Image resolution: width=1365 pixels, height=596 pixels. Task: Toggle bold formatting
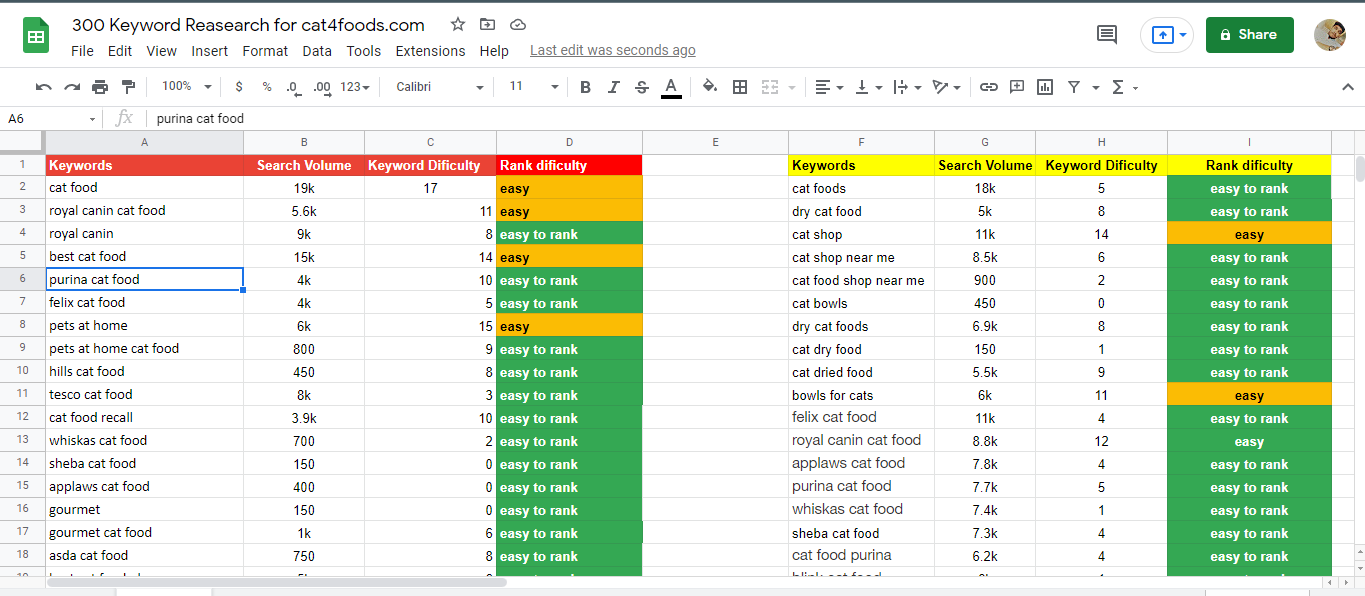(586, 87)
